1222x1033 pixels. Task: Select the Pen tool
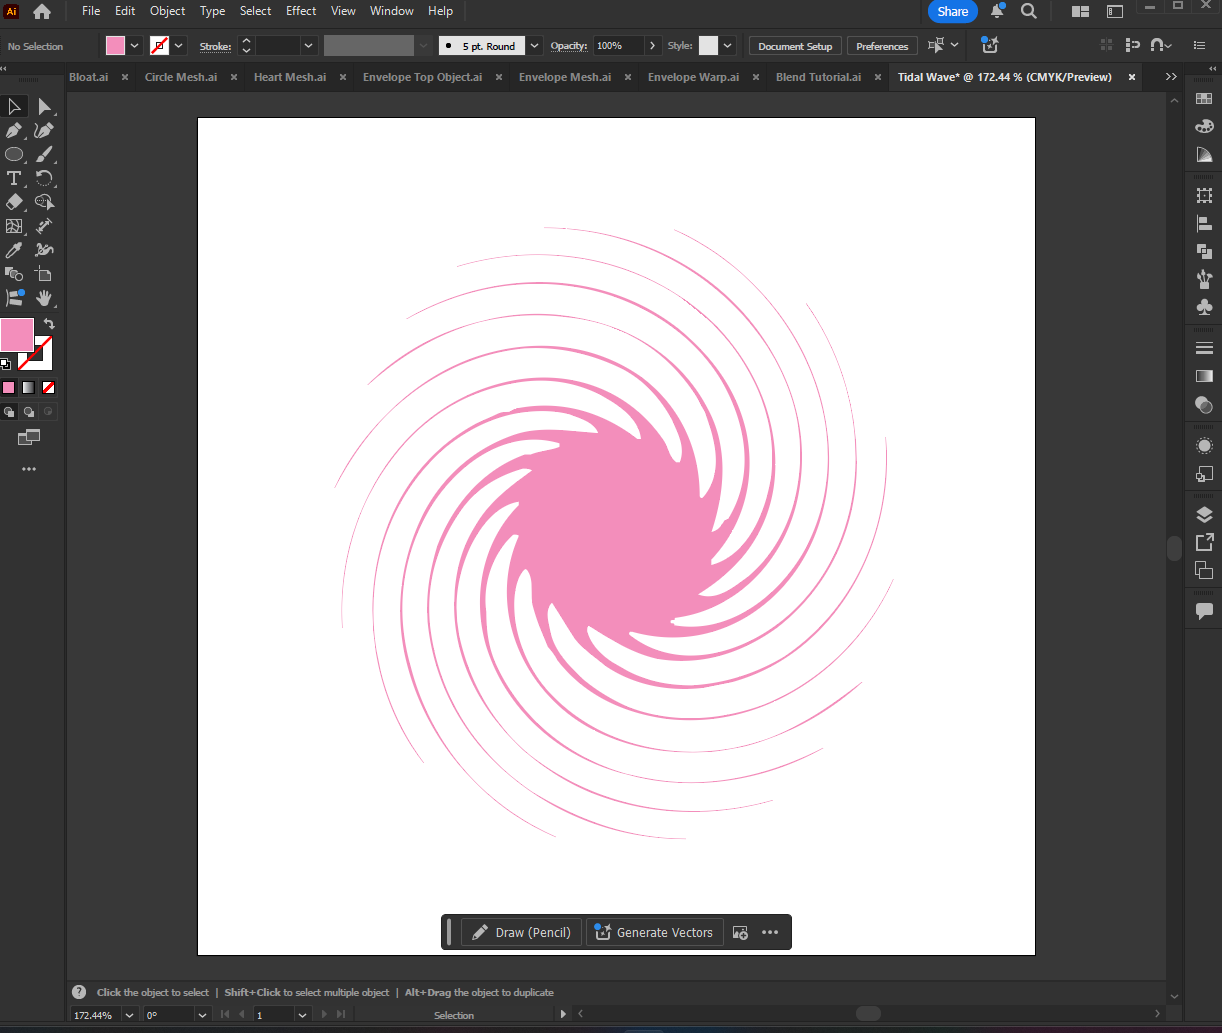(14, 131)
